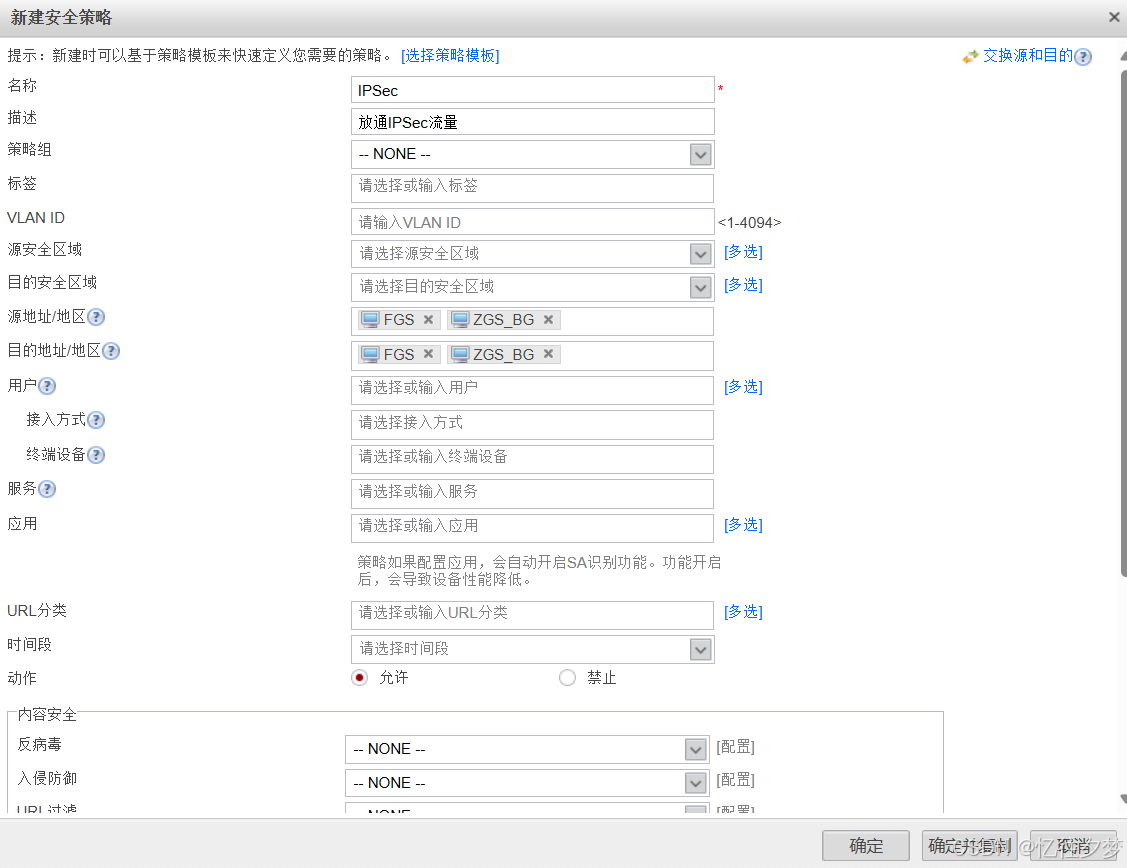Click help icon beside 终端设备
The width and height of the screenshot is (1127, 868).
(96, 455)
